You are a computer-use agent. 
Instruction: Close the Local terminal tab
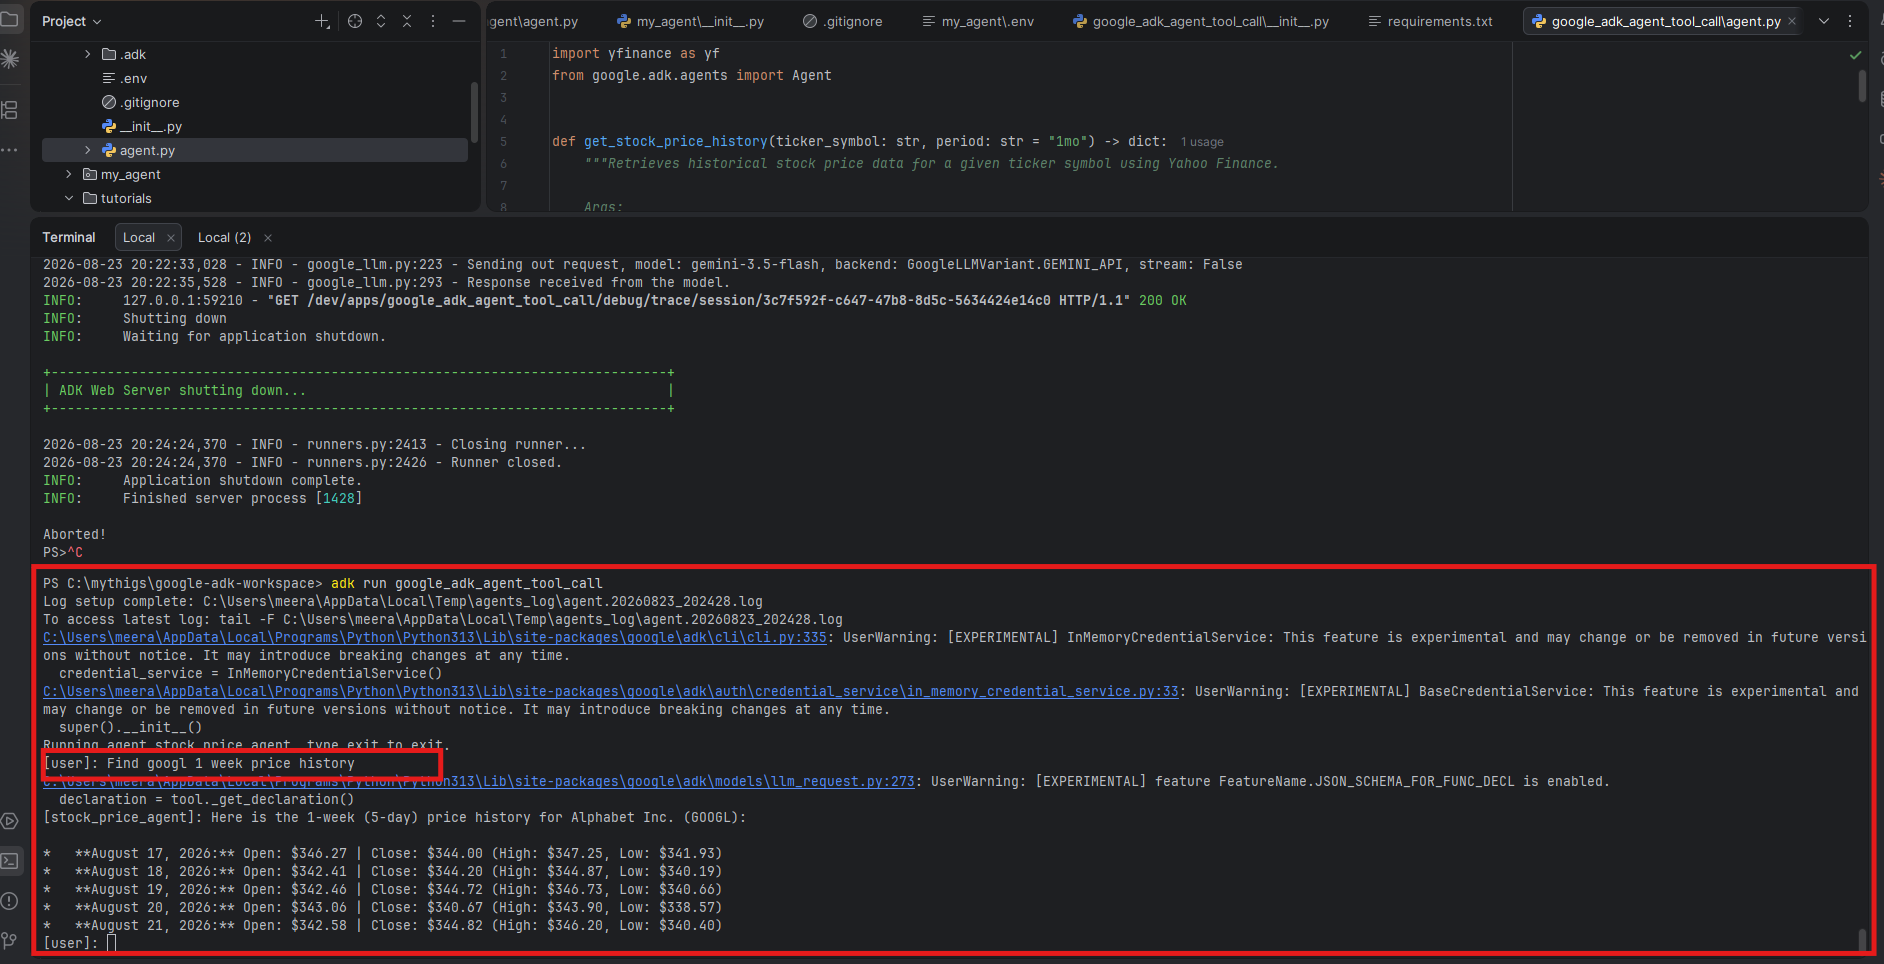171,238
